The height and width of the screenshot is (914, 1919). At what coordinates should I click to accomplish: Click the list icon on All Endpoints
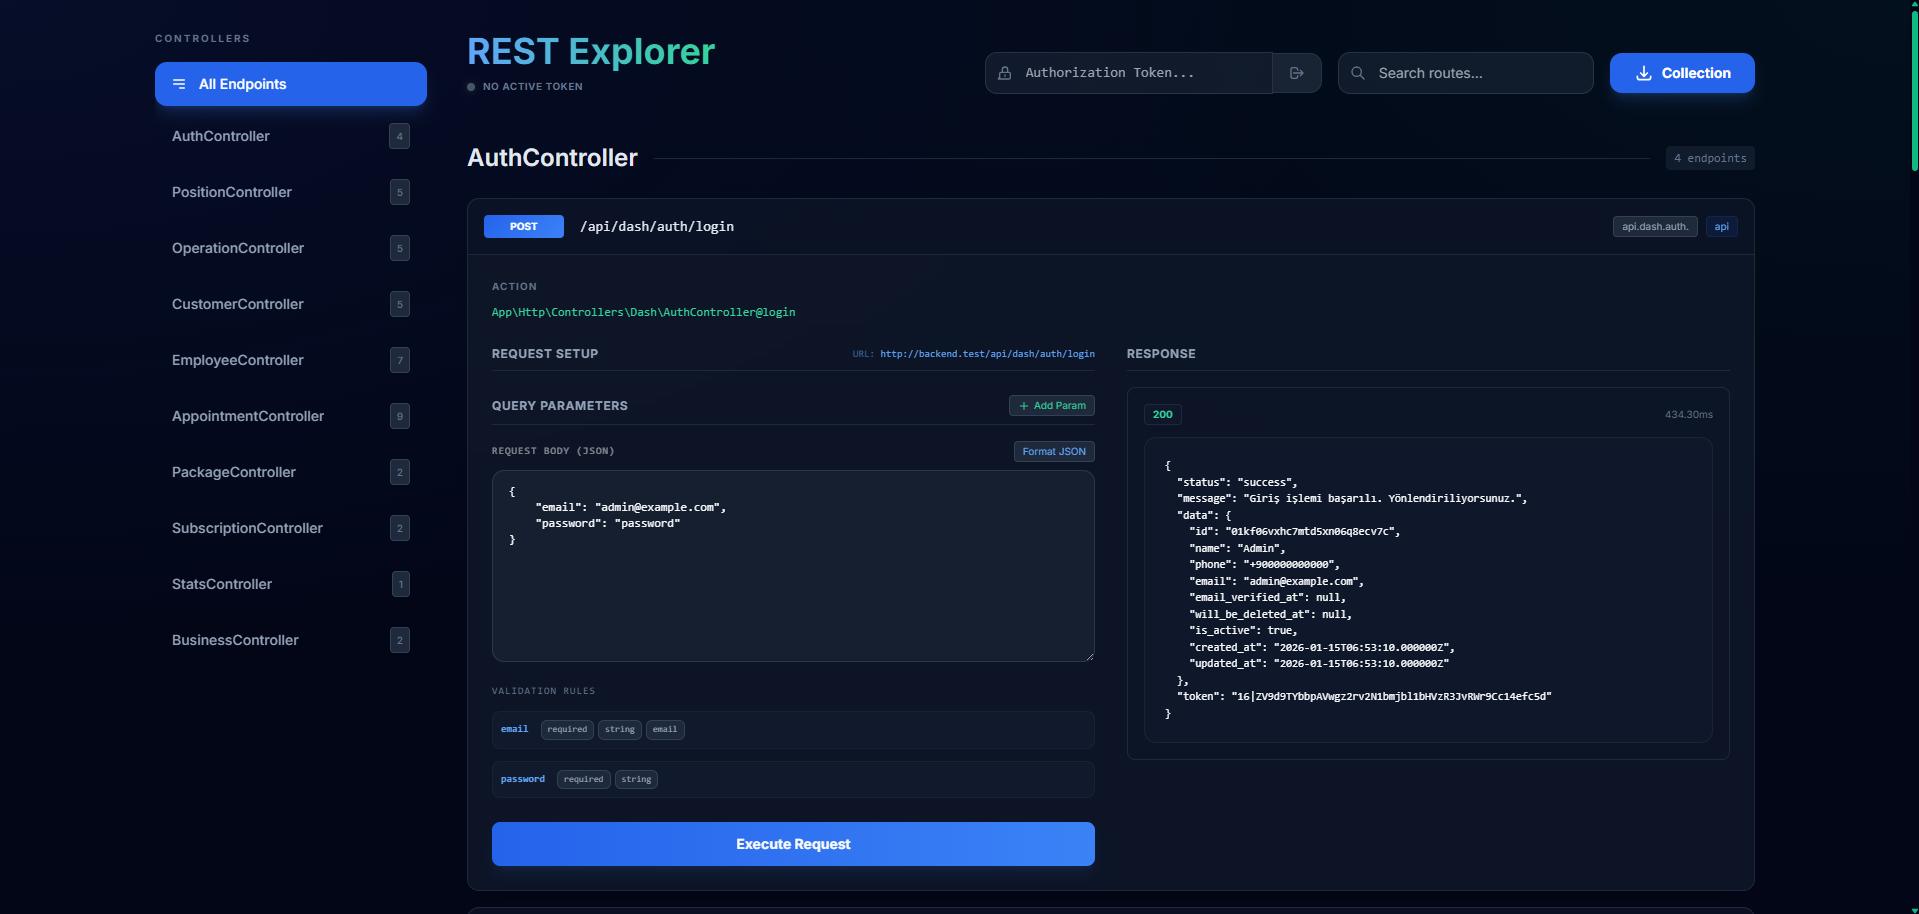tap(178, 84)
